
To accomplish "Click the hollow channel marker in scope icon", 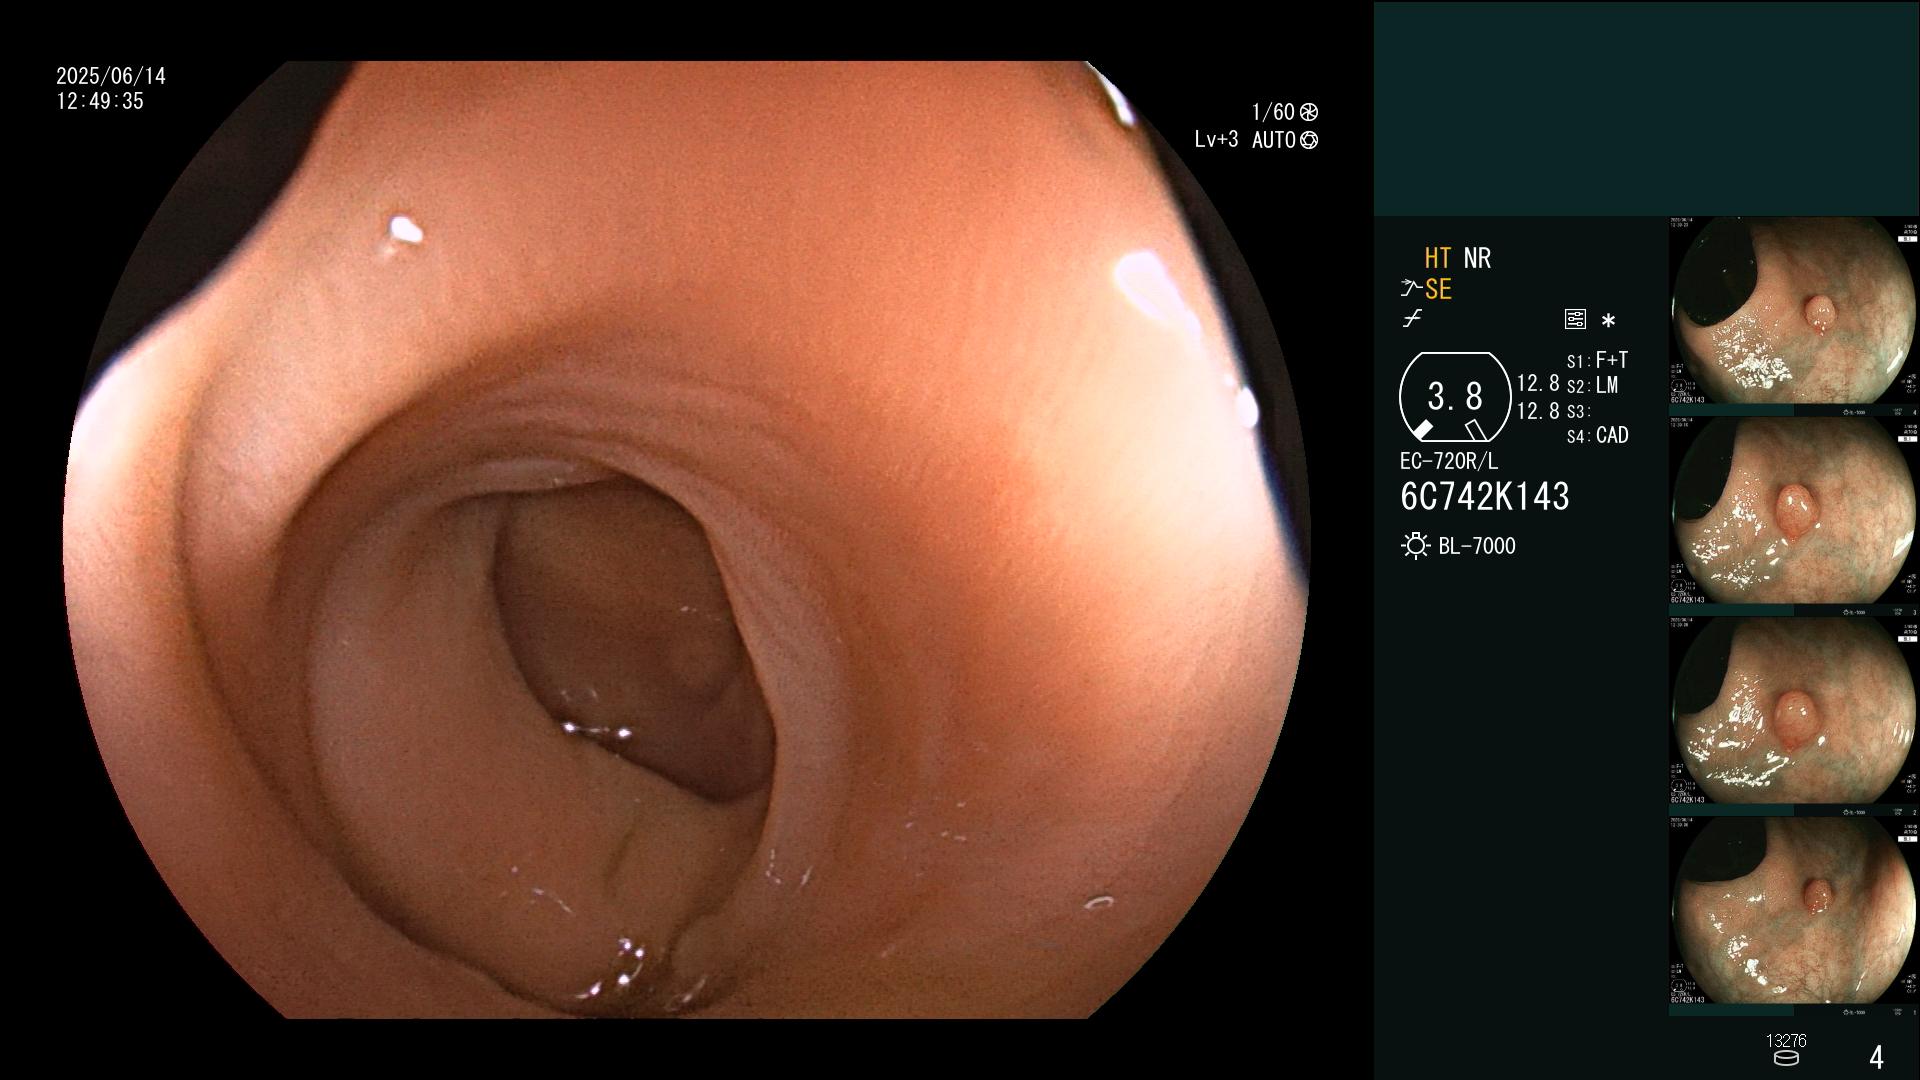I will pyautogui.click(x=1475, y=429).
